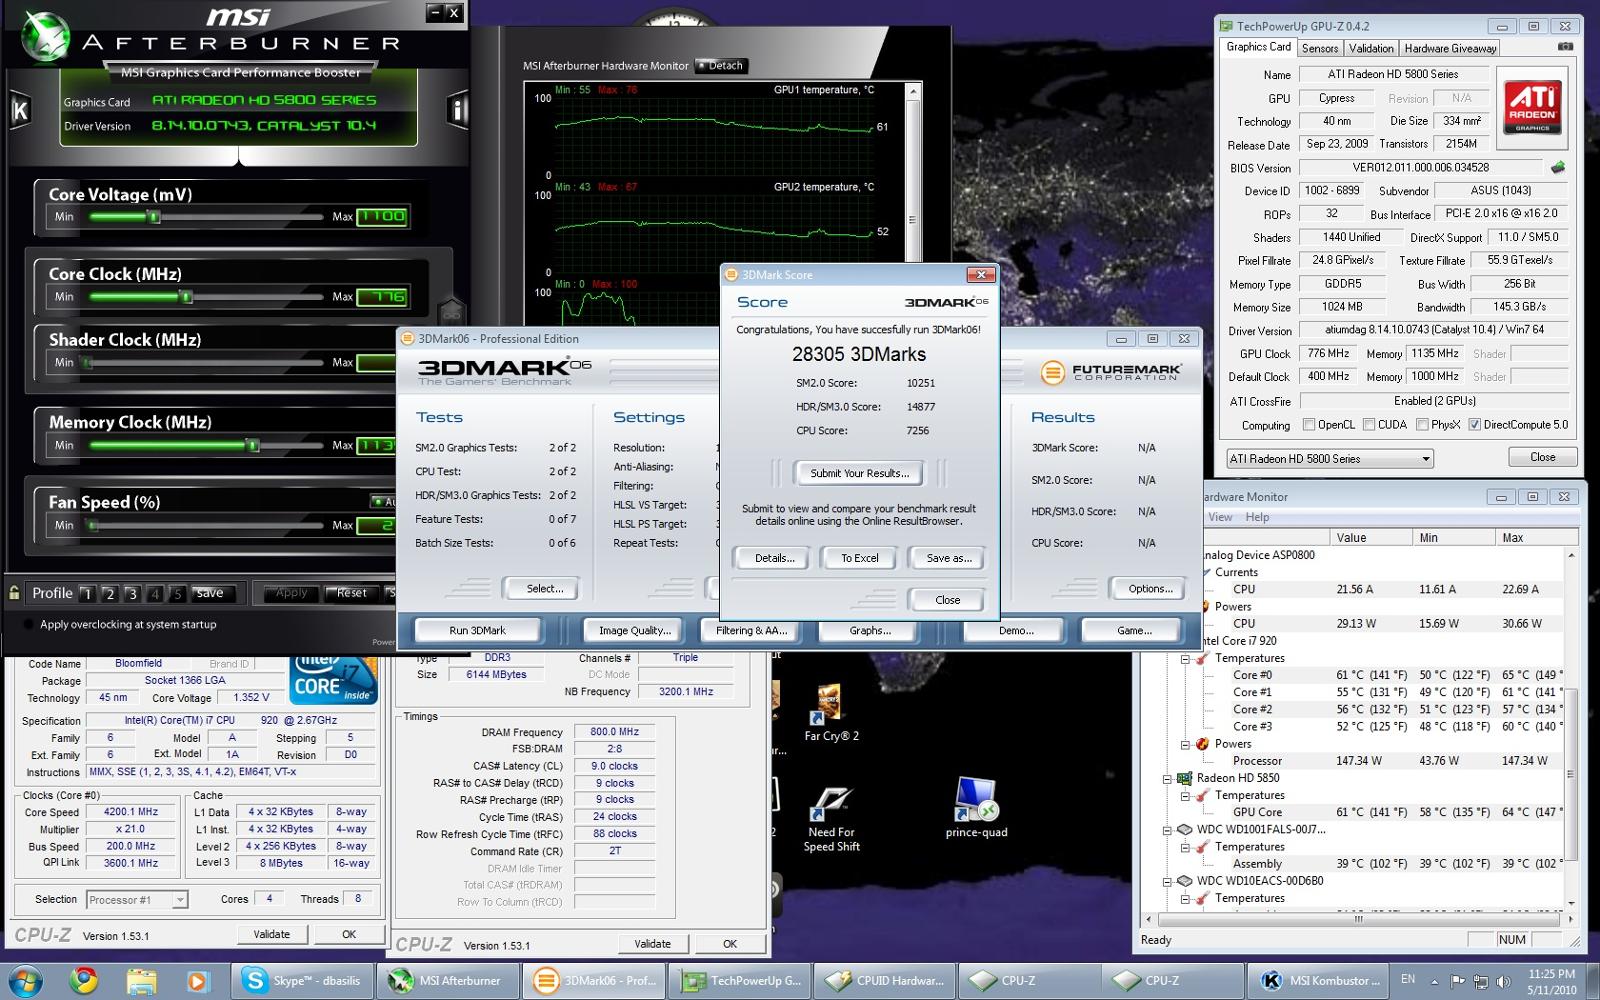Viewport: 1600px width, 1000px height.
Task: Click the Core Clock slider handle
Action: [x=186, y=297]
